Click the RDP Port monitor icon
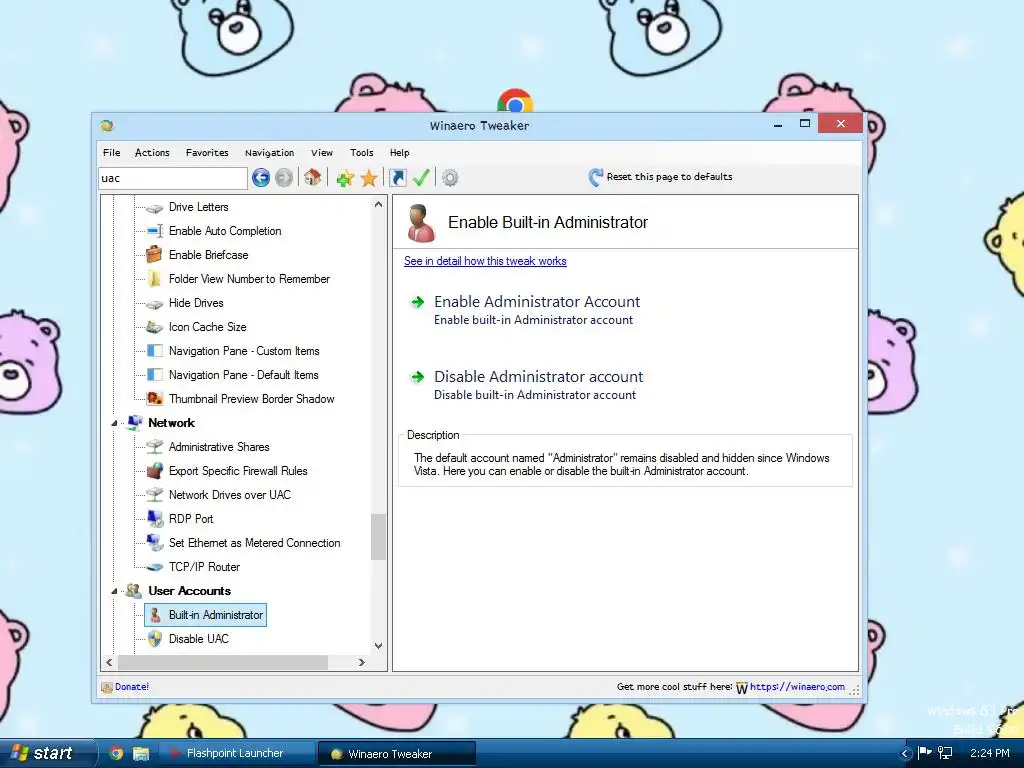 (155, 519)
